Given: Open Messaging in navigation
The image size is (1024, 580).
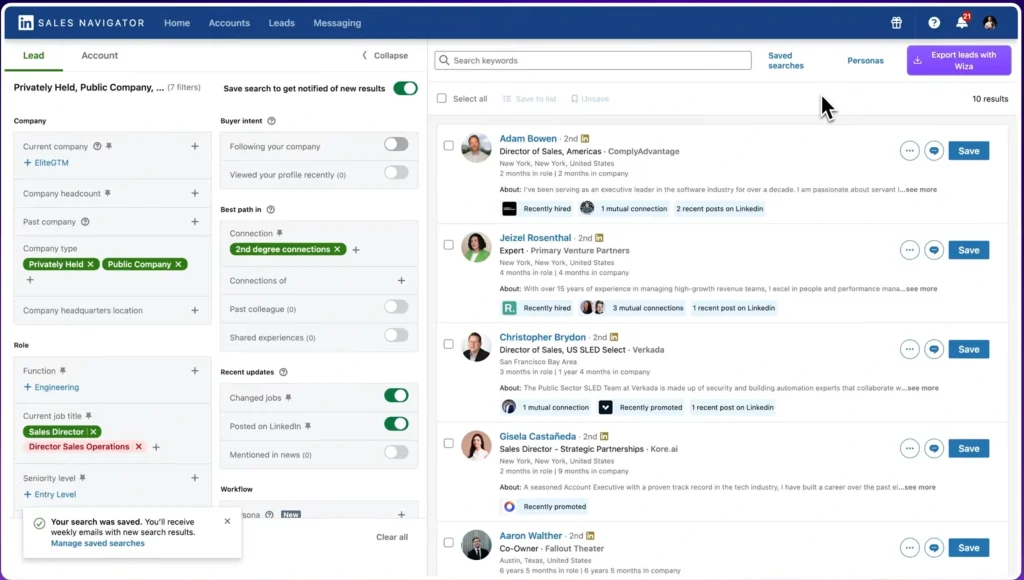Looking at the screenshot, I should 337,23.
